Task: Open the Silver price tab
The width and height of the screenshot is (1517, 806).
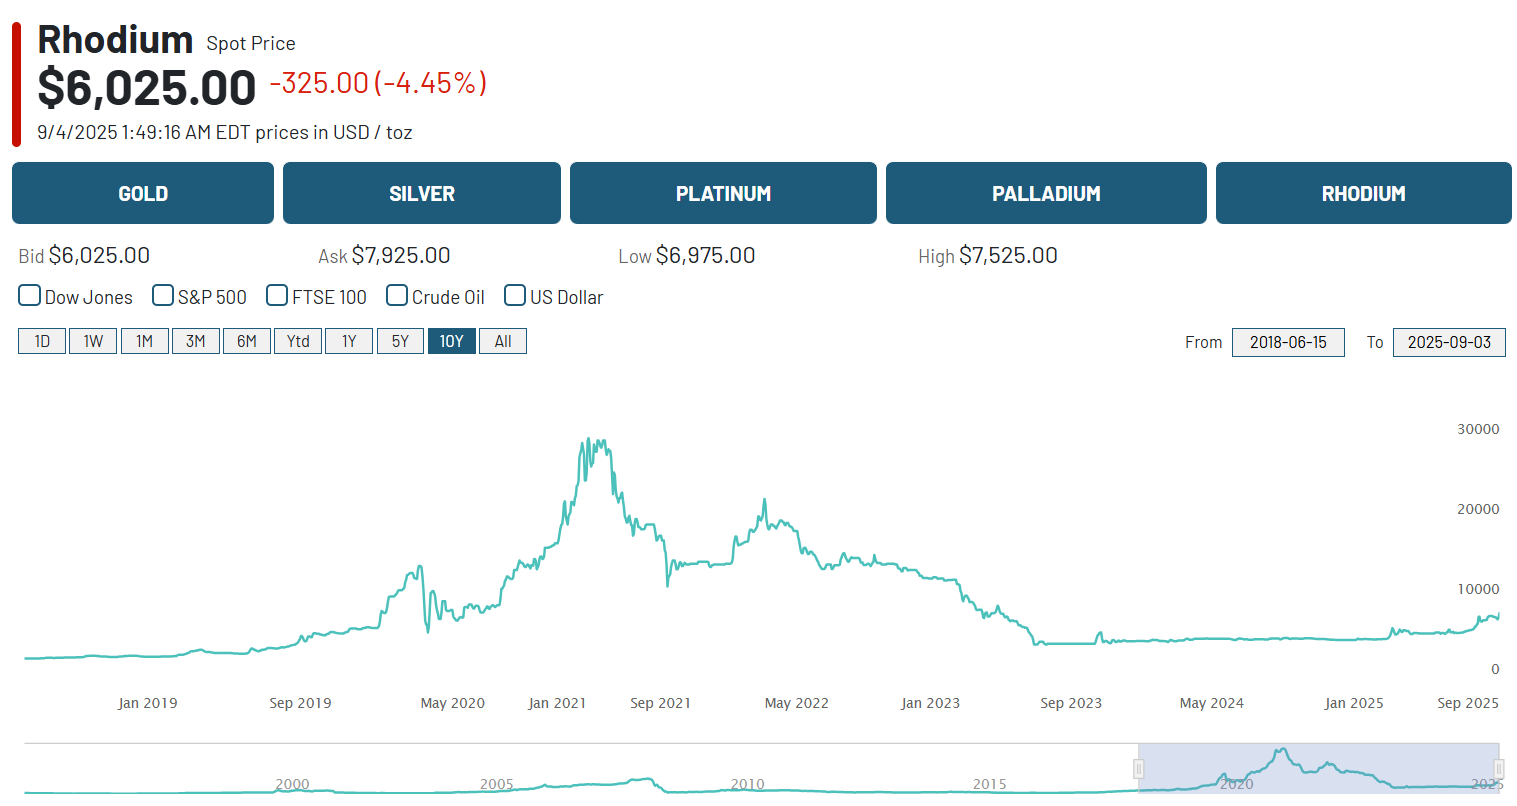Action: click(422, 193)
